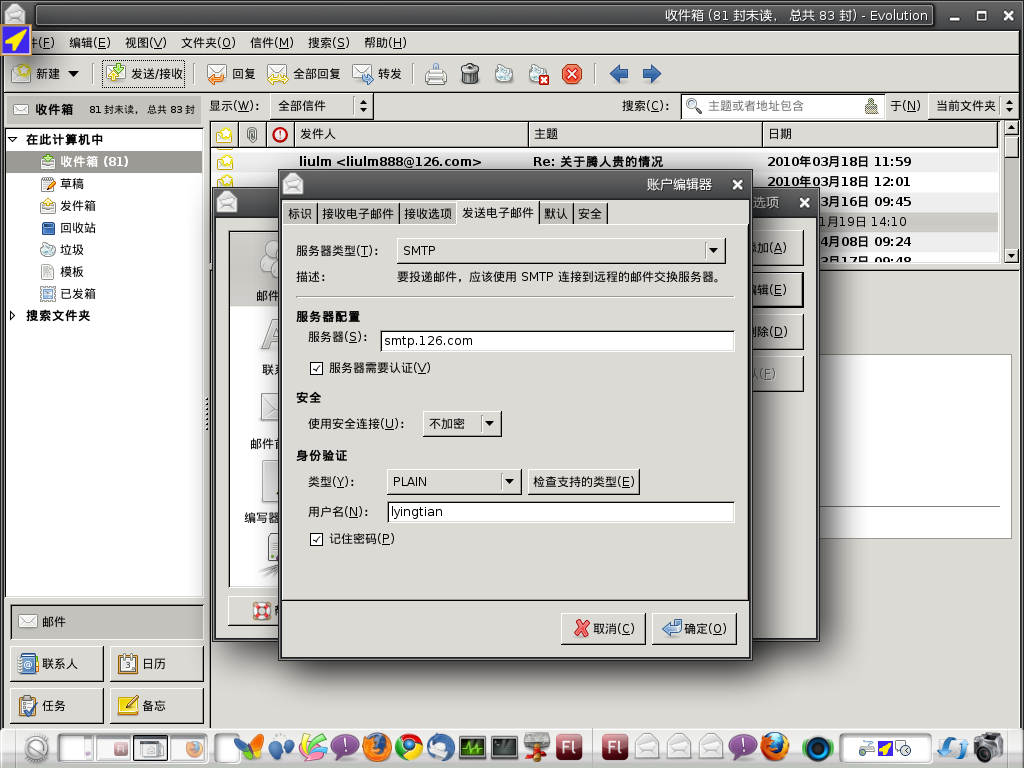Switch to the 安全 tab
Image resolution: width=1024 pixels, height=768 pixels.
point(590,214)
